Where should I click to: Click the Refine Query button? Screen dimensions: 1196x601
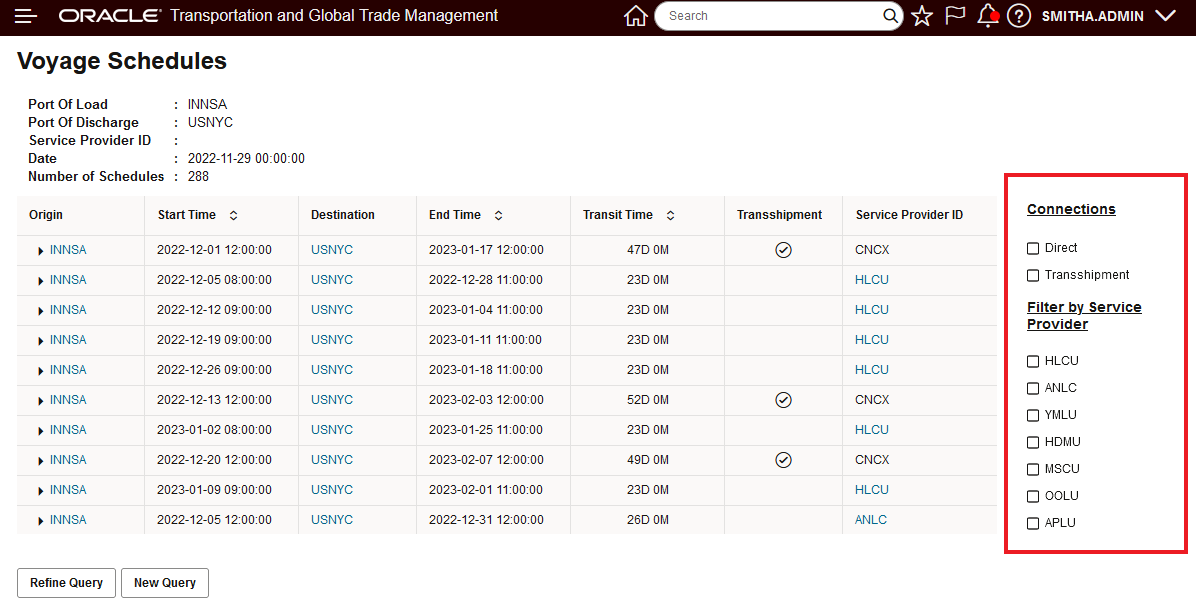point(66,583)
